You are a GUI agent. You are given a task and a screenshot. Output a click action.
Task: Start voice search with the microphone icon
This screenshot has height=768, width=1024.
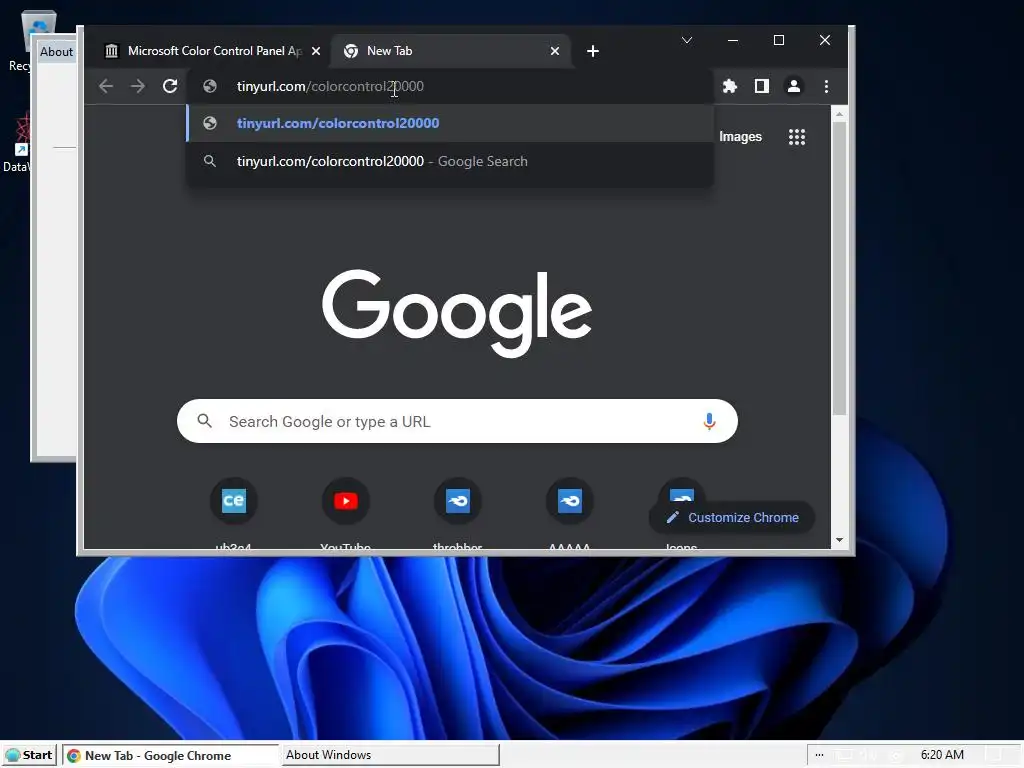709,421
